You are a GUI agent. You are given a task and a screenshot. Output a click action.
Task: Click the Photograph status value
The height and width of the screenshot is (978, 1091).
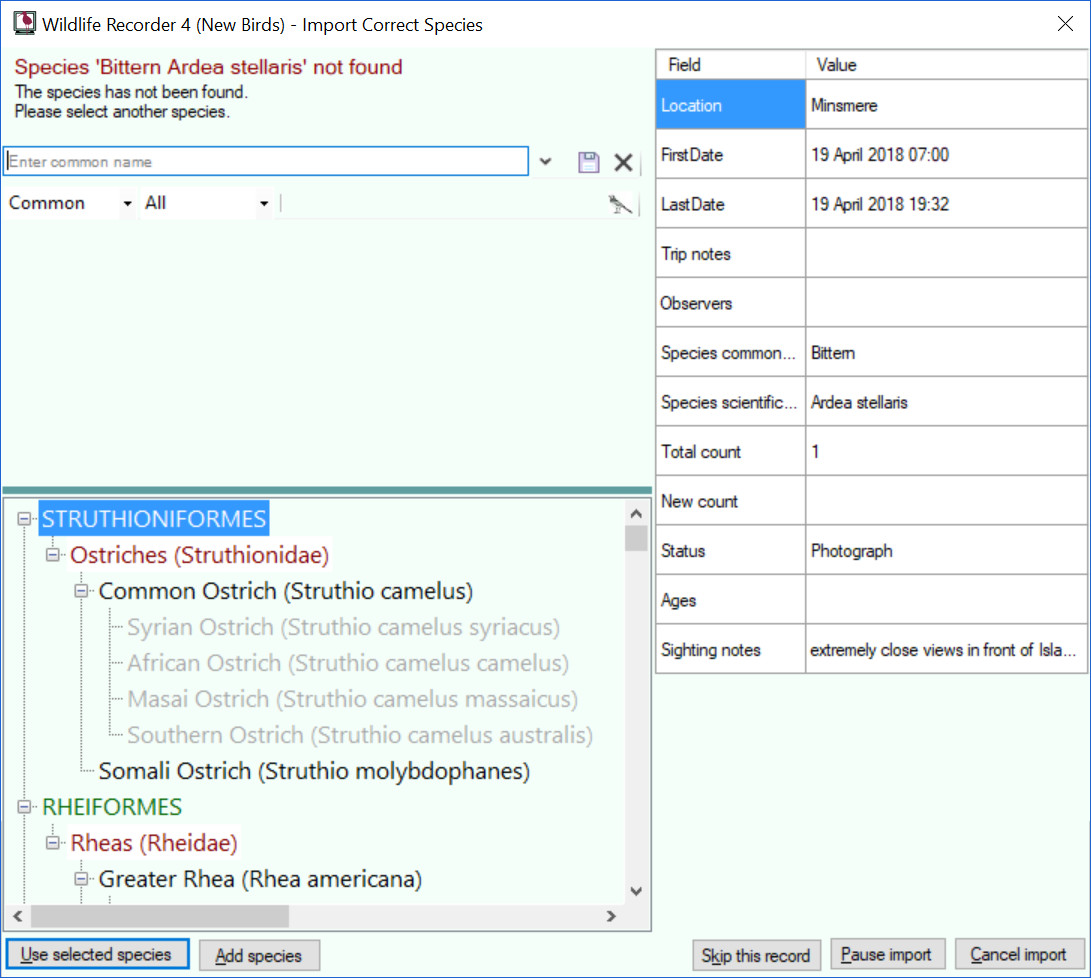[x=946, y=550]
